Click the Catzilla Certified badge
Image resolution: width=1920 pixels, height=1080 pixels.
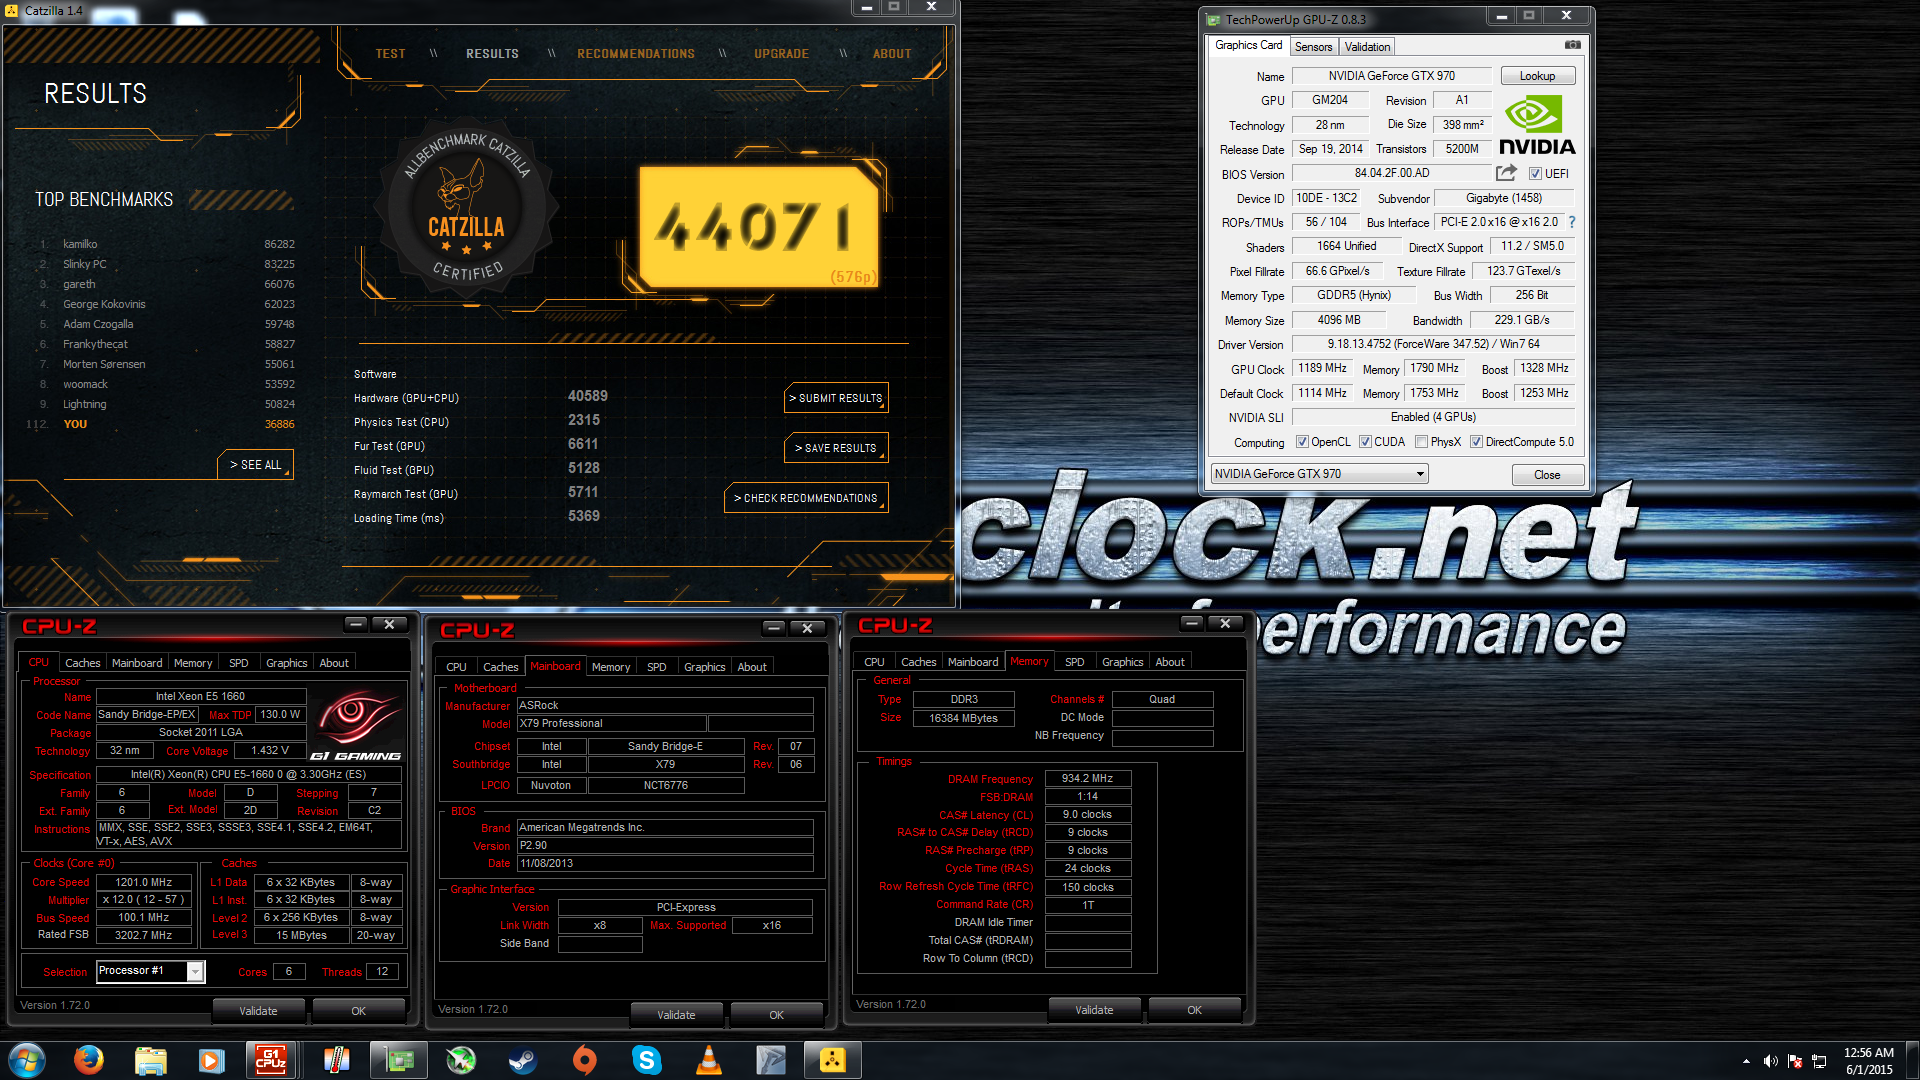[467, 207]
